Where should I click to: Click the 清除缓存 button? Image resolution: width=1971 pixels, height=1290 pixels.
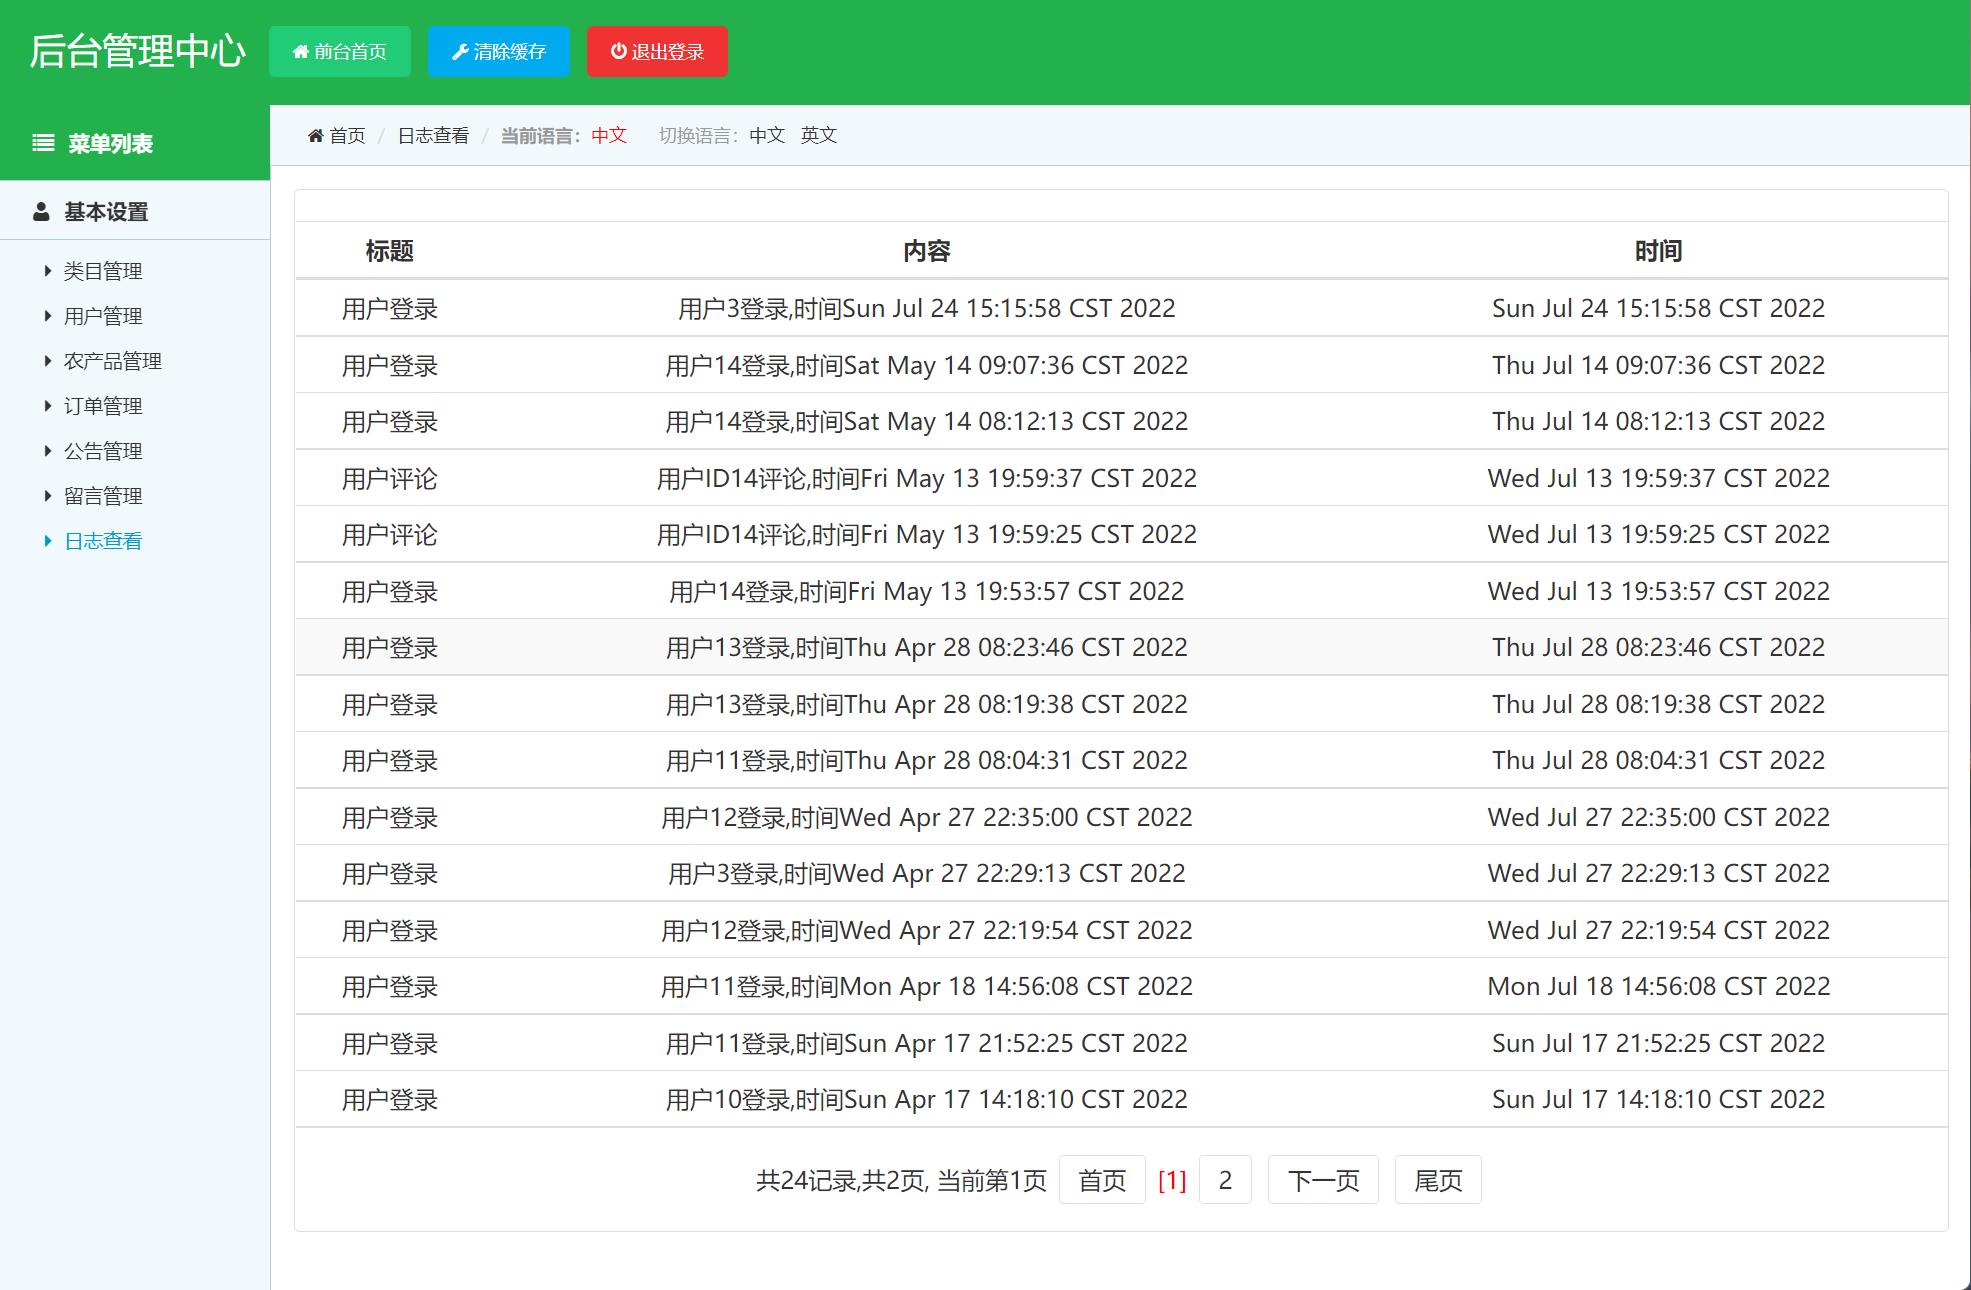(x=498, y=51)
